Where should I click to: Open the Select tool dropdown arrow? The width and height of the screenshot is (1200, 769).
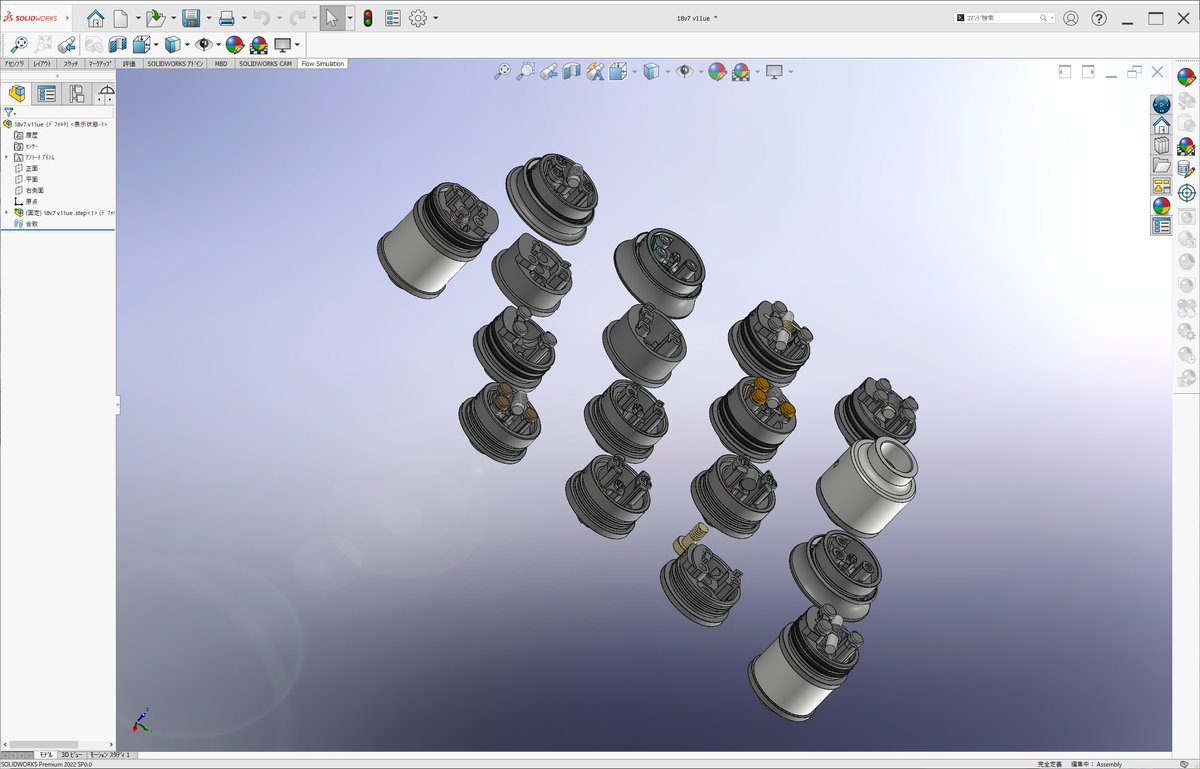click(350, 18)
